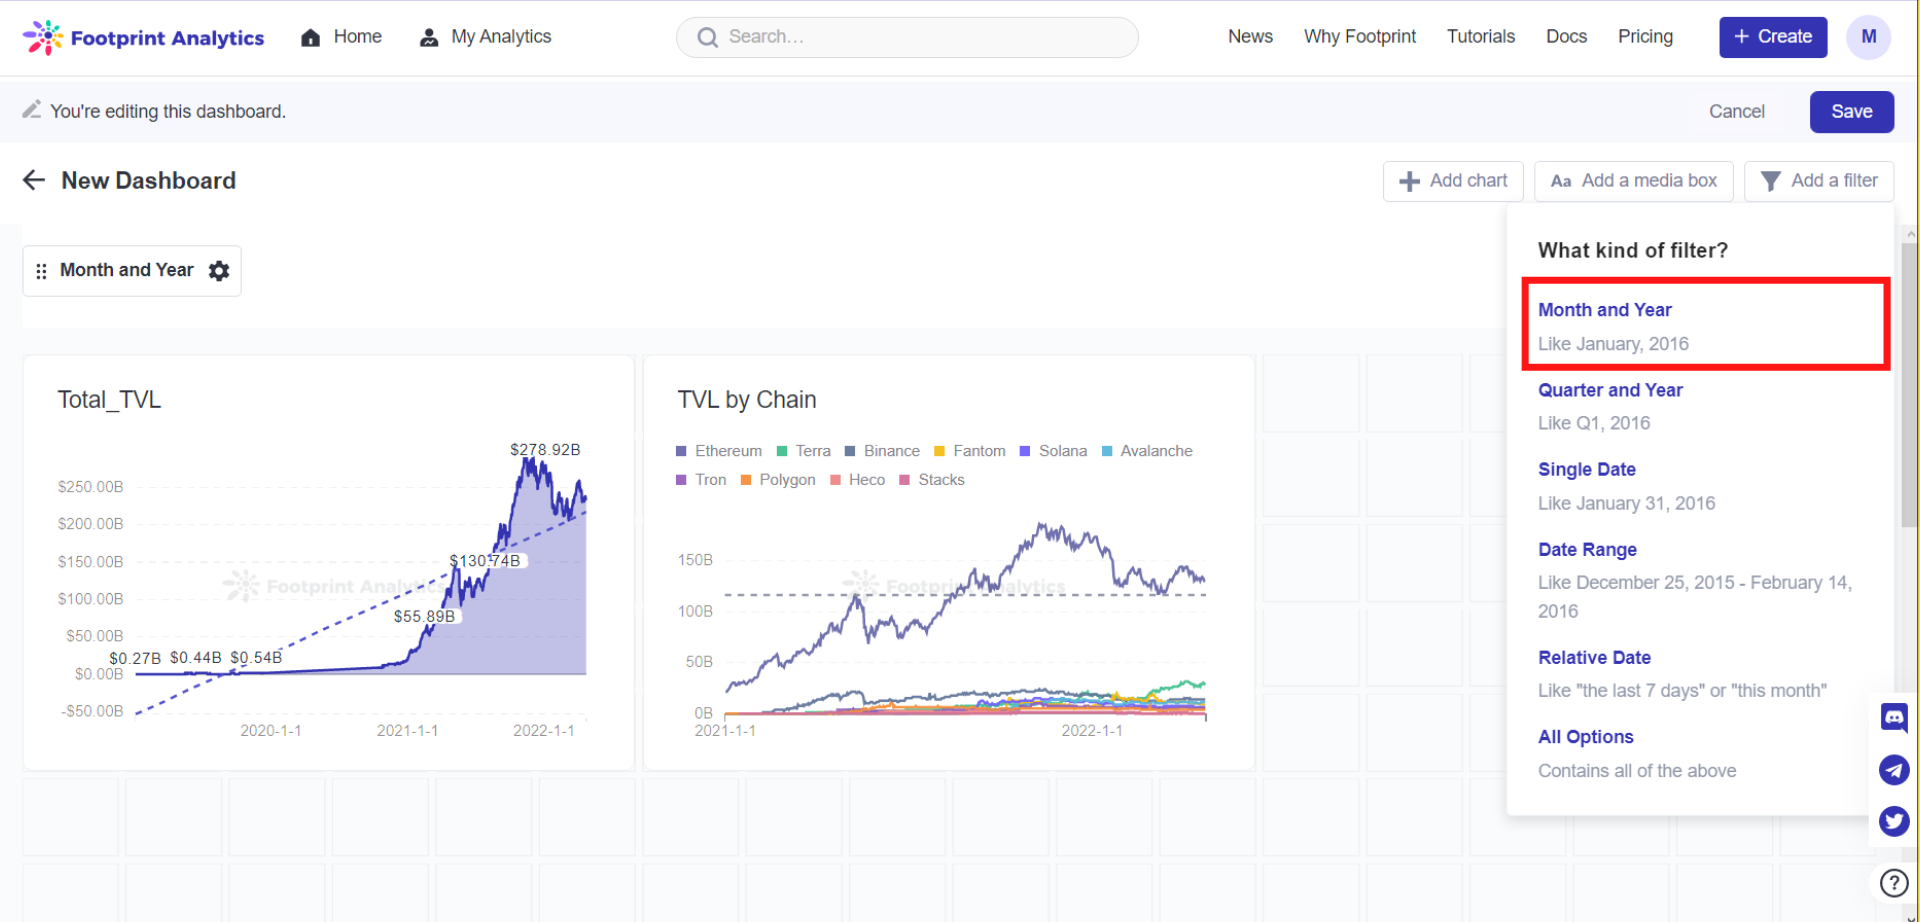
Task: Open Home from the top navigation
Action: [x=341, y=37]
